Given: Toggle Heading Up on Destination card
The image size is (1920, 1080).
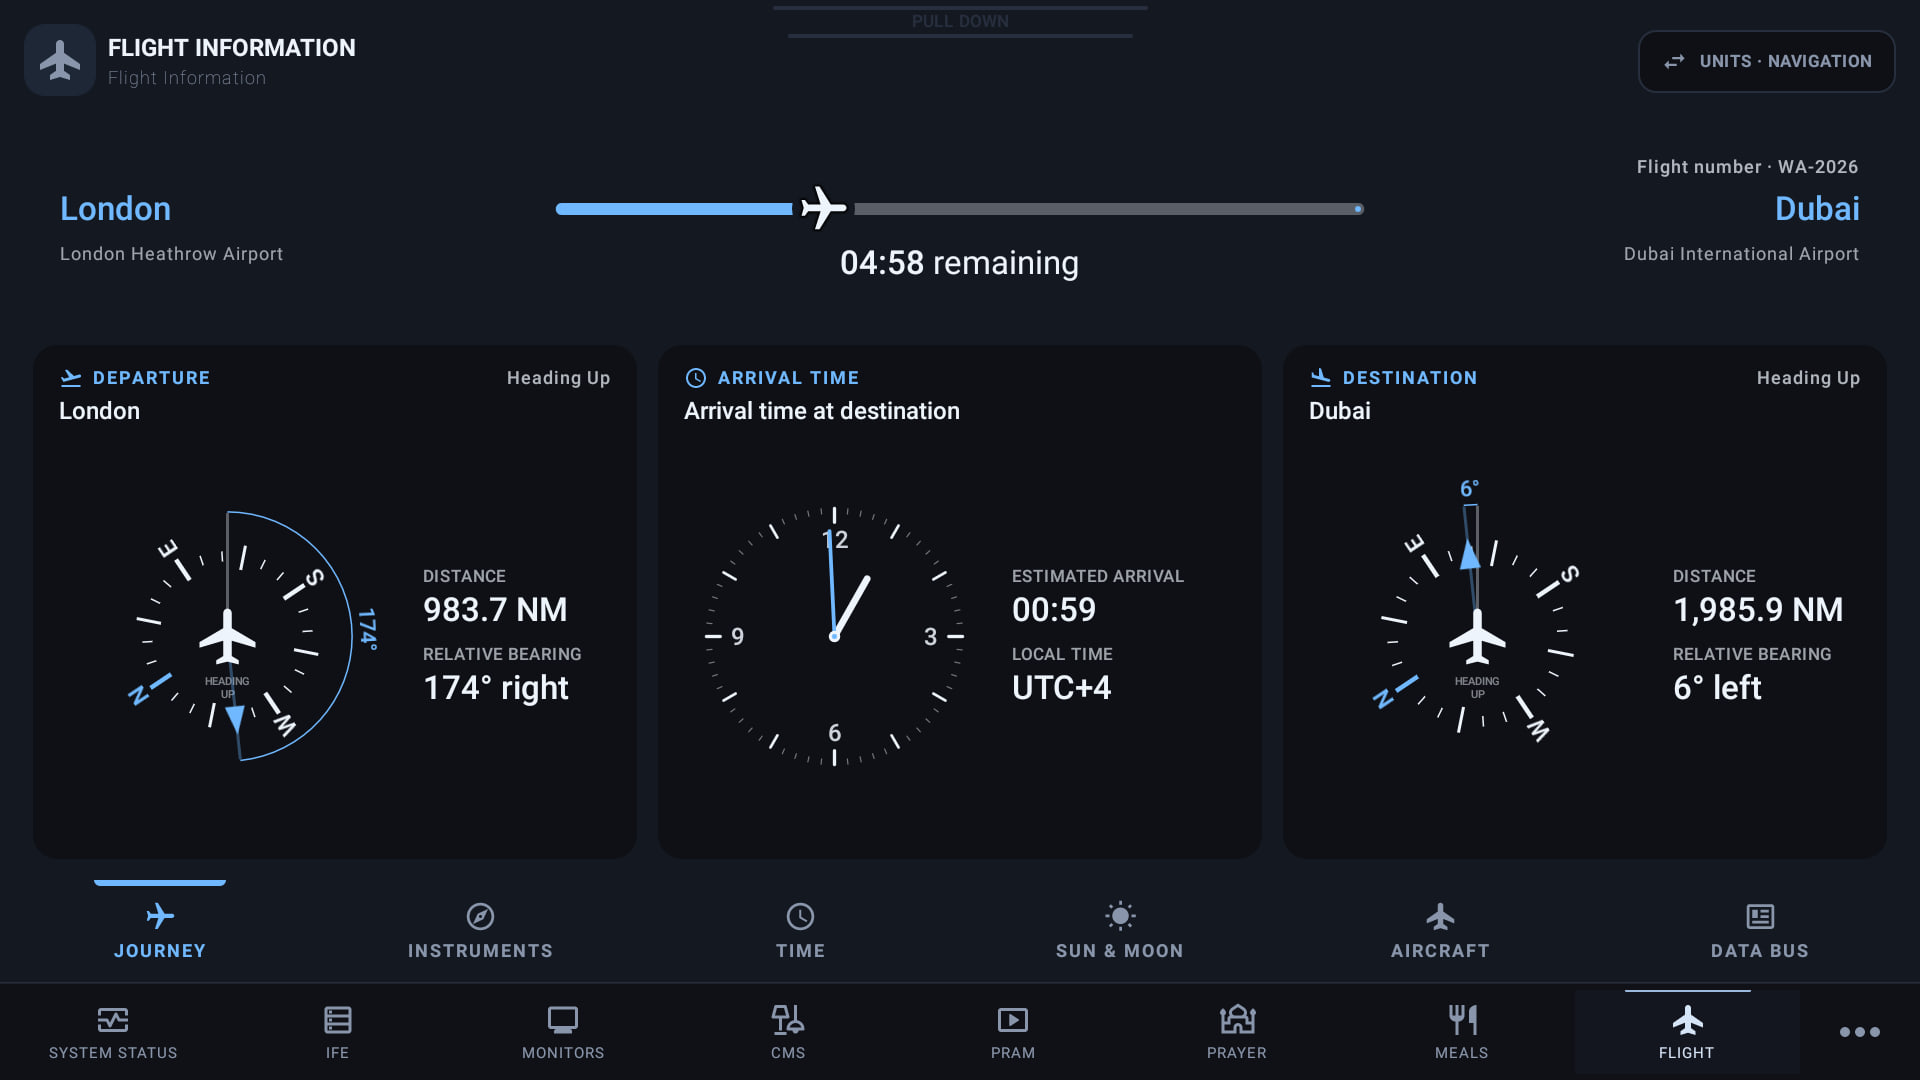Looking at the screenshot, I should pos(1808,378).
